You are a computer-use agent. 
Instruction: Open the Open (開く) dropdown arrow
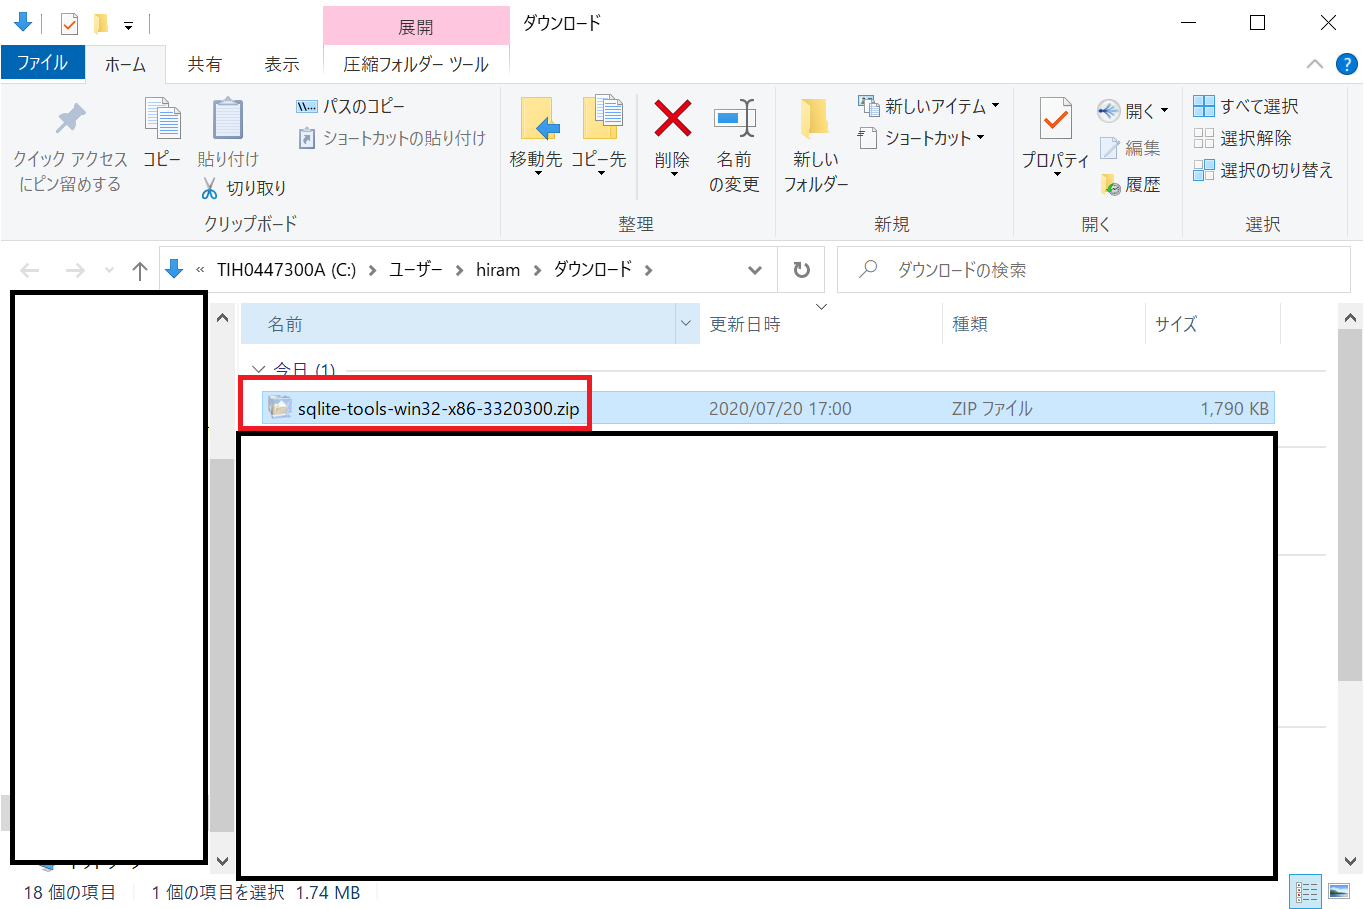coord(1163,110)
